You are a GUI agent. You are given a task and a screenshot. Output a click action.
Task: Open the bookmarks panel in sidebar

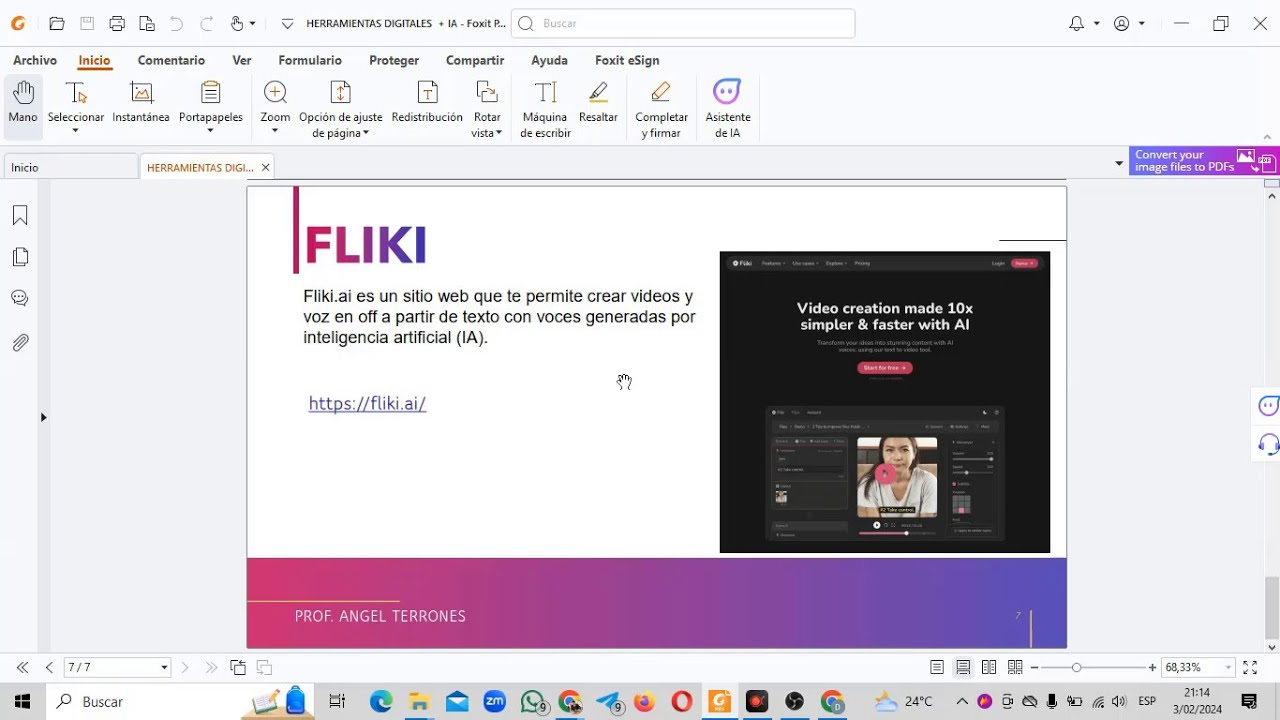tap(20, 216)
